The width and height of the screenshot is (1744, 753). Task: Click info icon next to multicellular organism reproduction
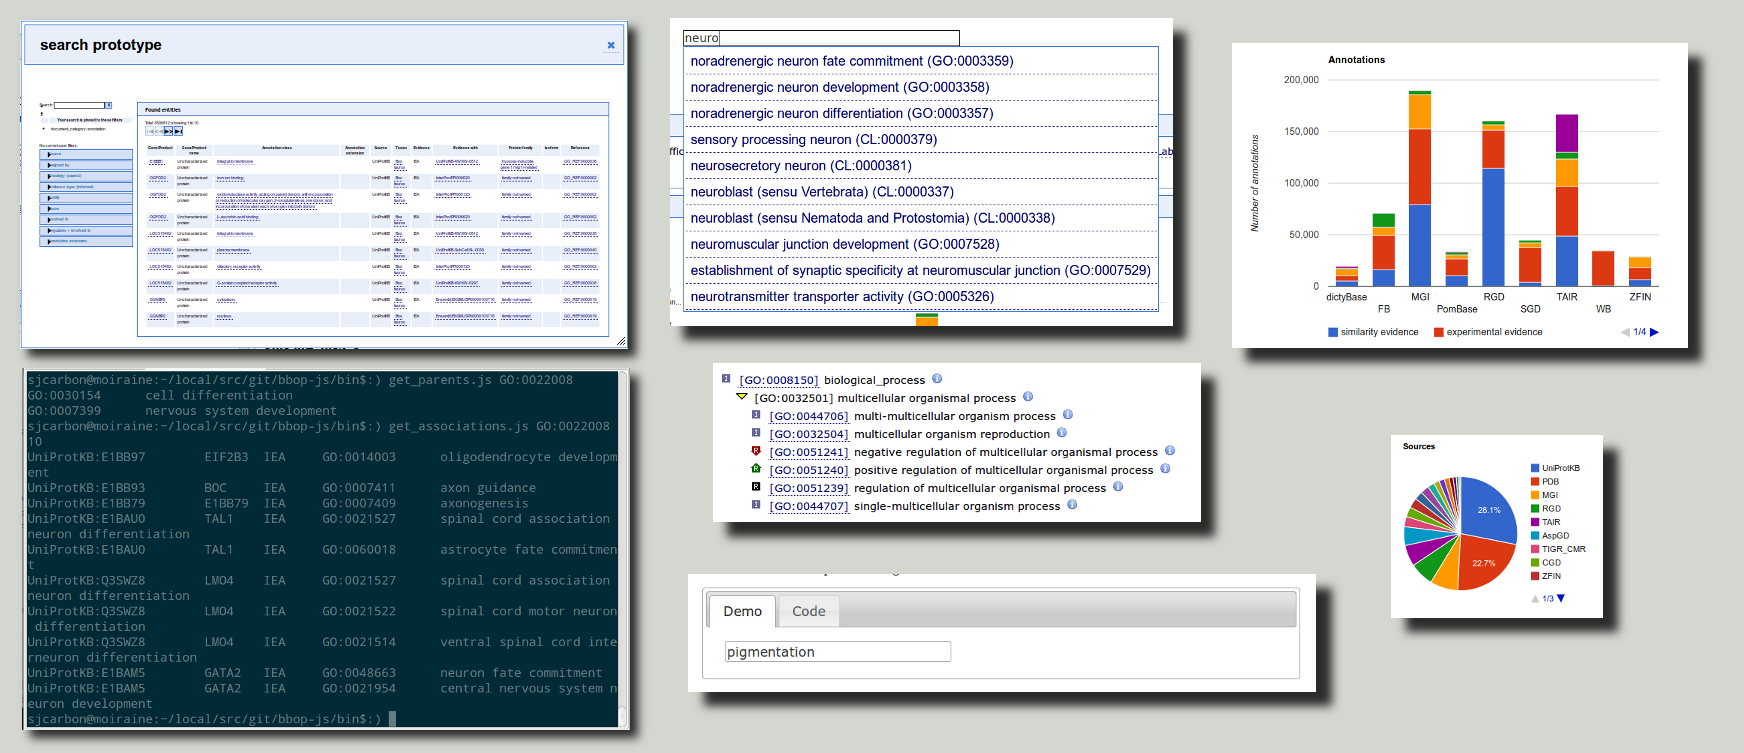(x=1062, y=433)
